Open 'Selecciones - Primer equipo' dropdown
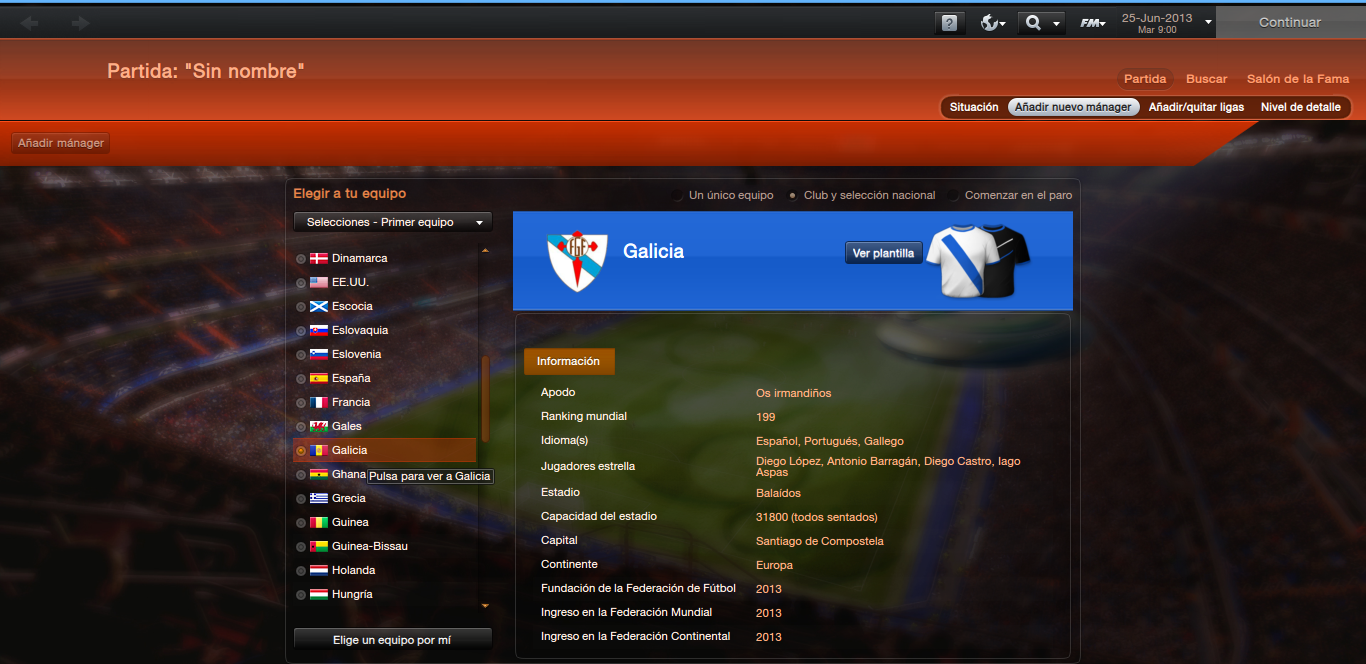1366x664 pixels. point(393,222)
